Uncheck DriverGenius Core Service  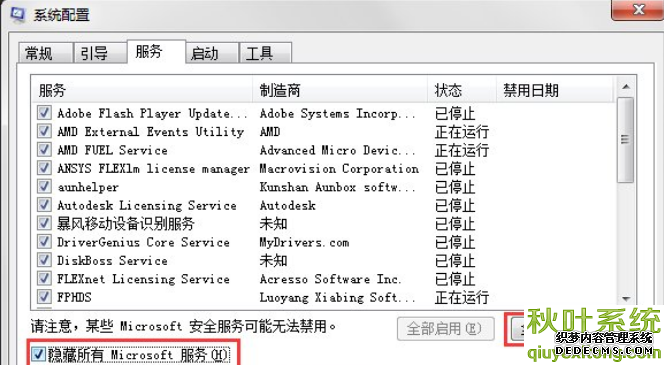coord(44,242)
